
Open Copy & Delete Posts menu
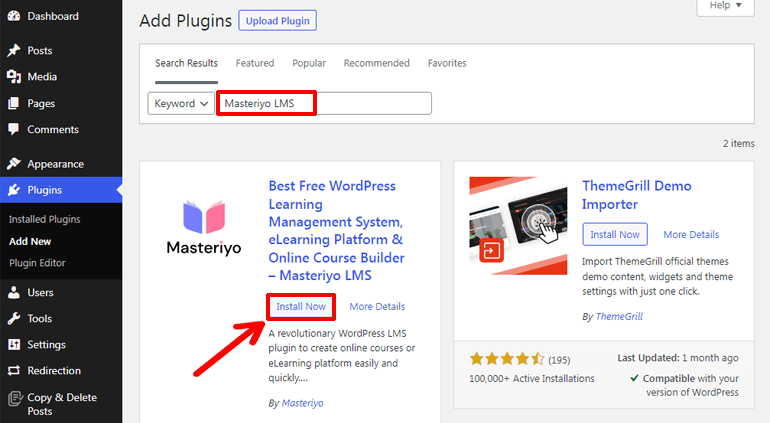61,404
